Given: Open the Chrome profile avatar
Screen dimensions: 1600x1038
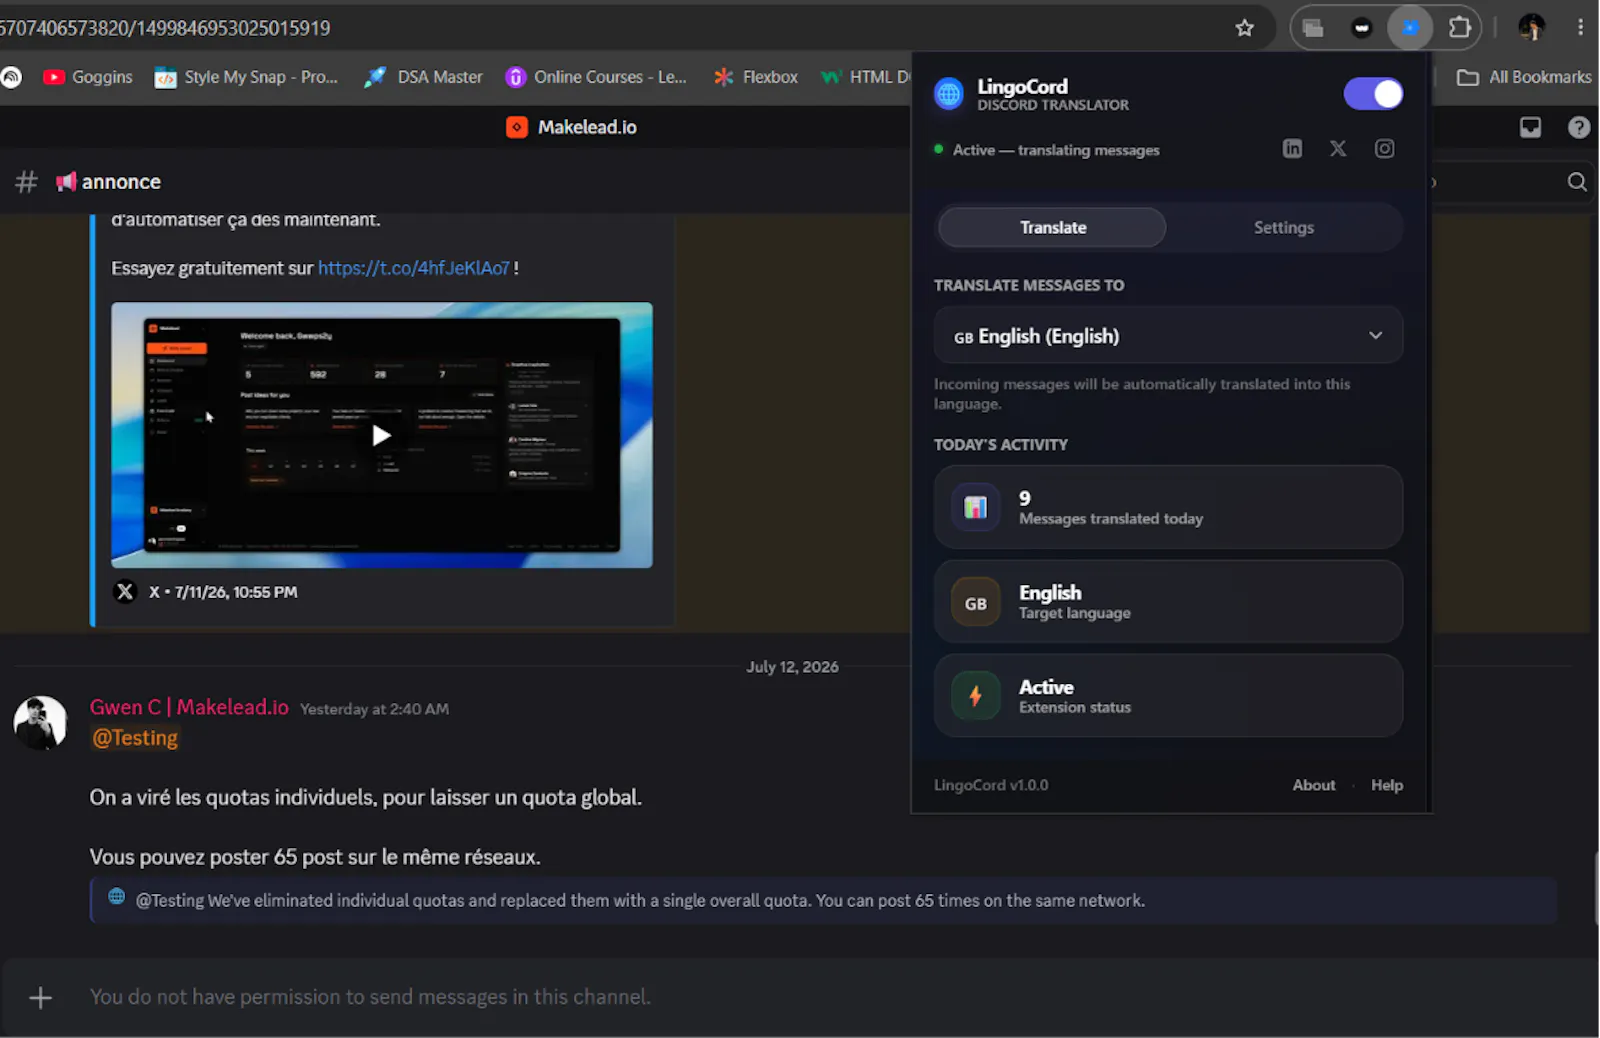Looking at the screenshot, I should click(x=1531, y=28).
